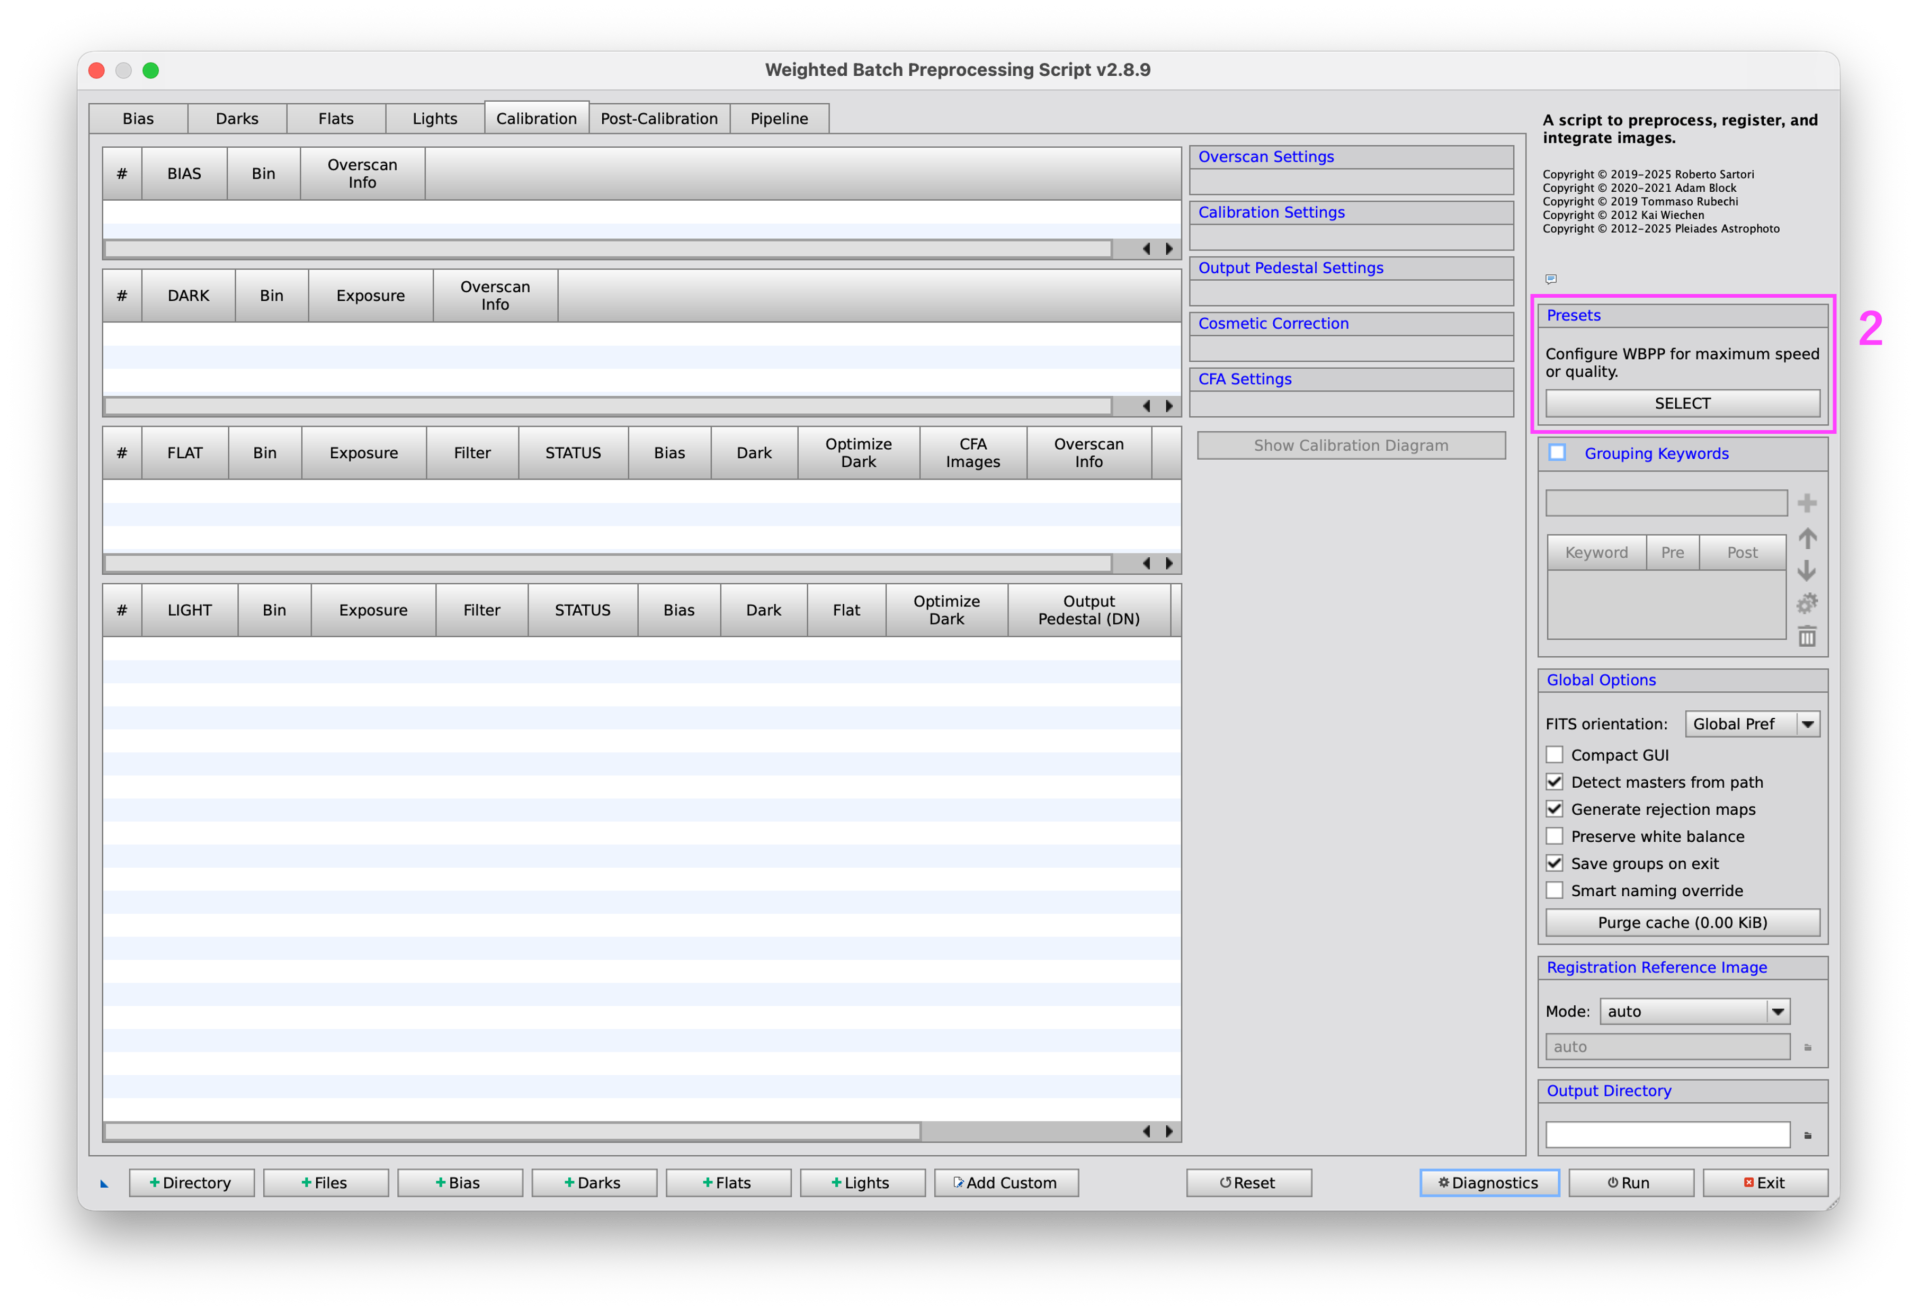
Task: Click the LIGHT table horizontal scrollbar
Action: [512, 1131]
